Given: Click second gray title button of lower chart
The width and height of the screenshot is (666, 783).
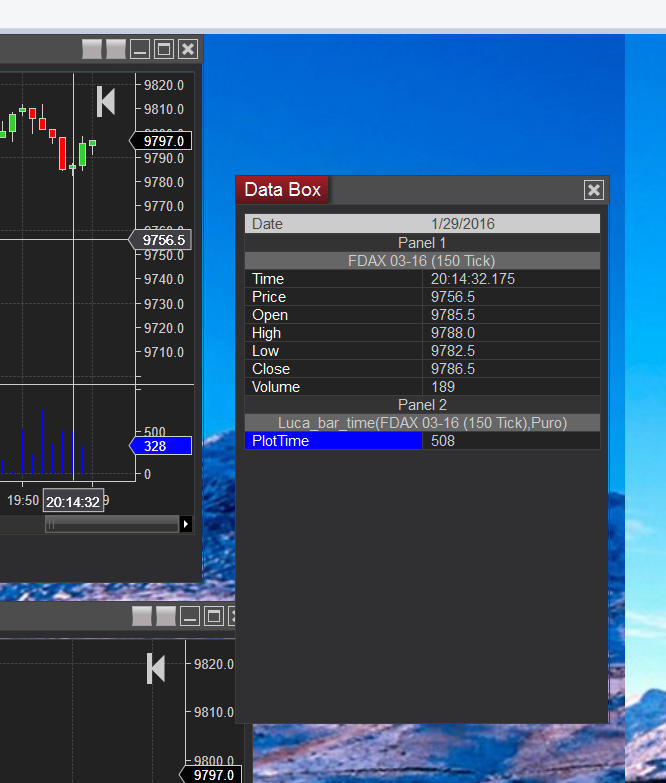Looking at the screenshot, I should tap(166, 616).
